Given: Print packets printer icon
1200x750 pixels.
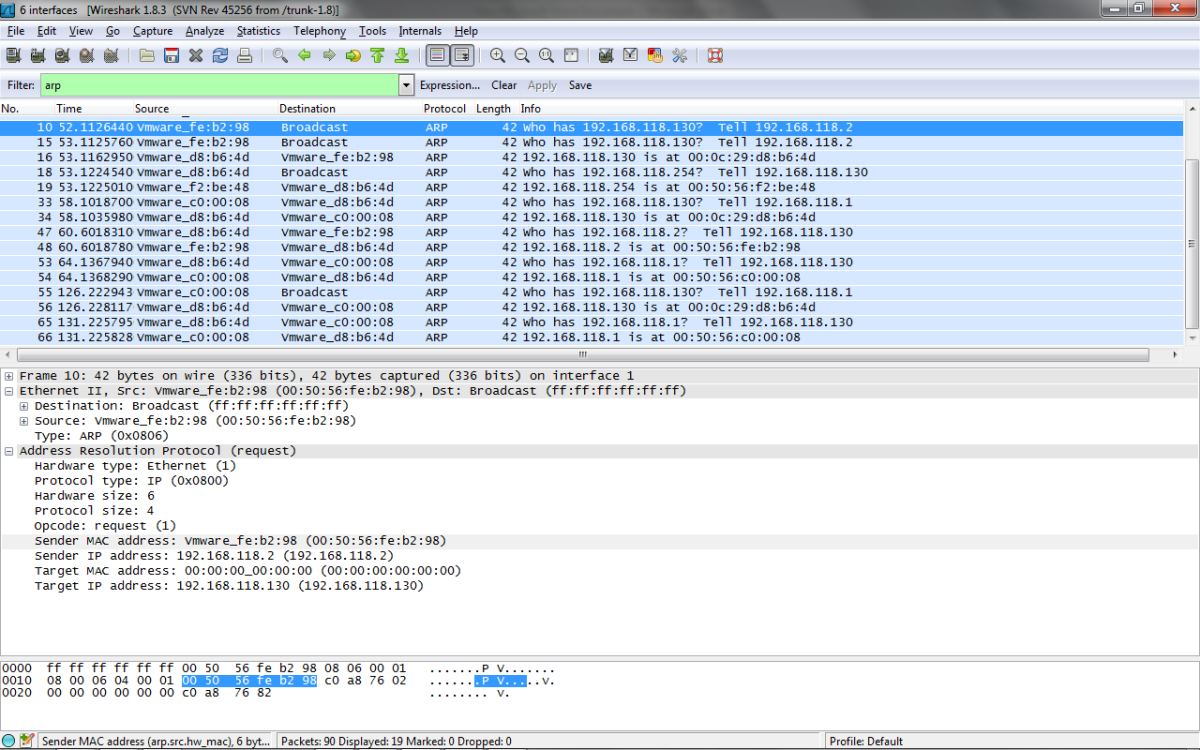Looking at the screenshot, I should pos(245,56).
